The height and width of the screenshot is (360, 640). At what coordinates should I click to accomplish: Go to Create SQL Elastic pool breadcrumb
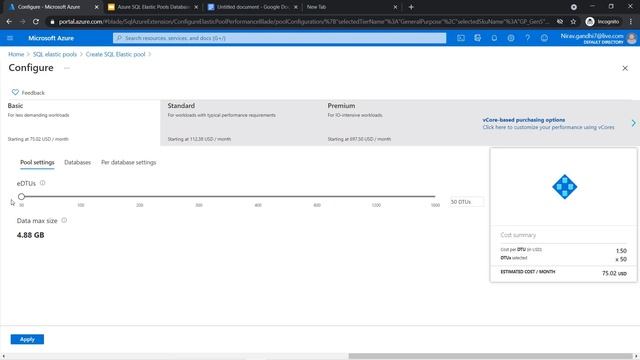point(115,54)
